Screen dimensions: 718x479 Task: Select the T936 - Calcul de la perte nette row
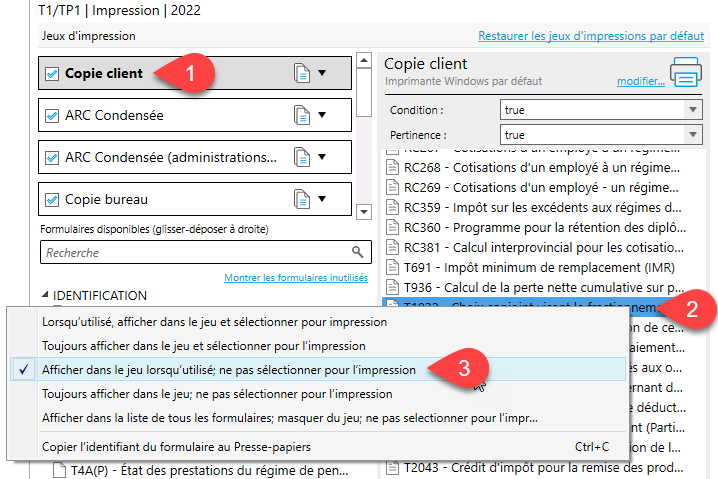[x=542, y=288]
